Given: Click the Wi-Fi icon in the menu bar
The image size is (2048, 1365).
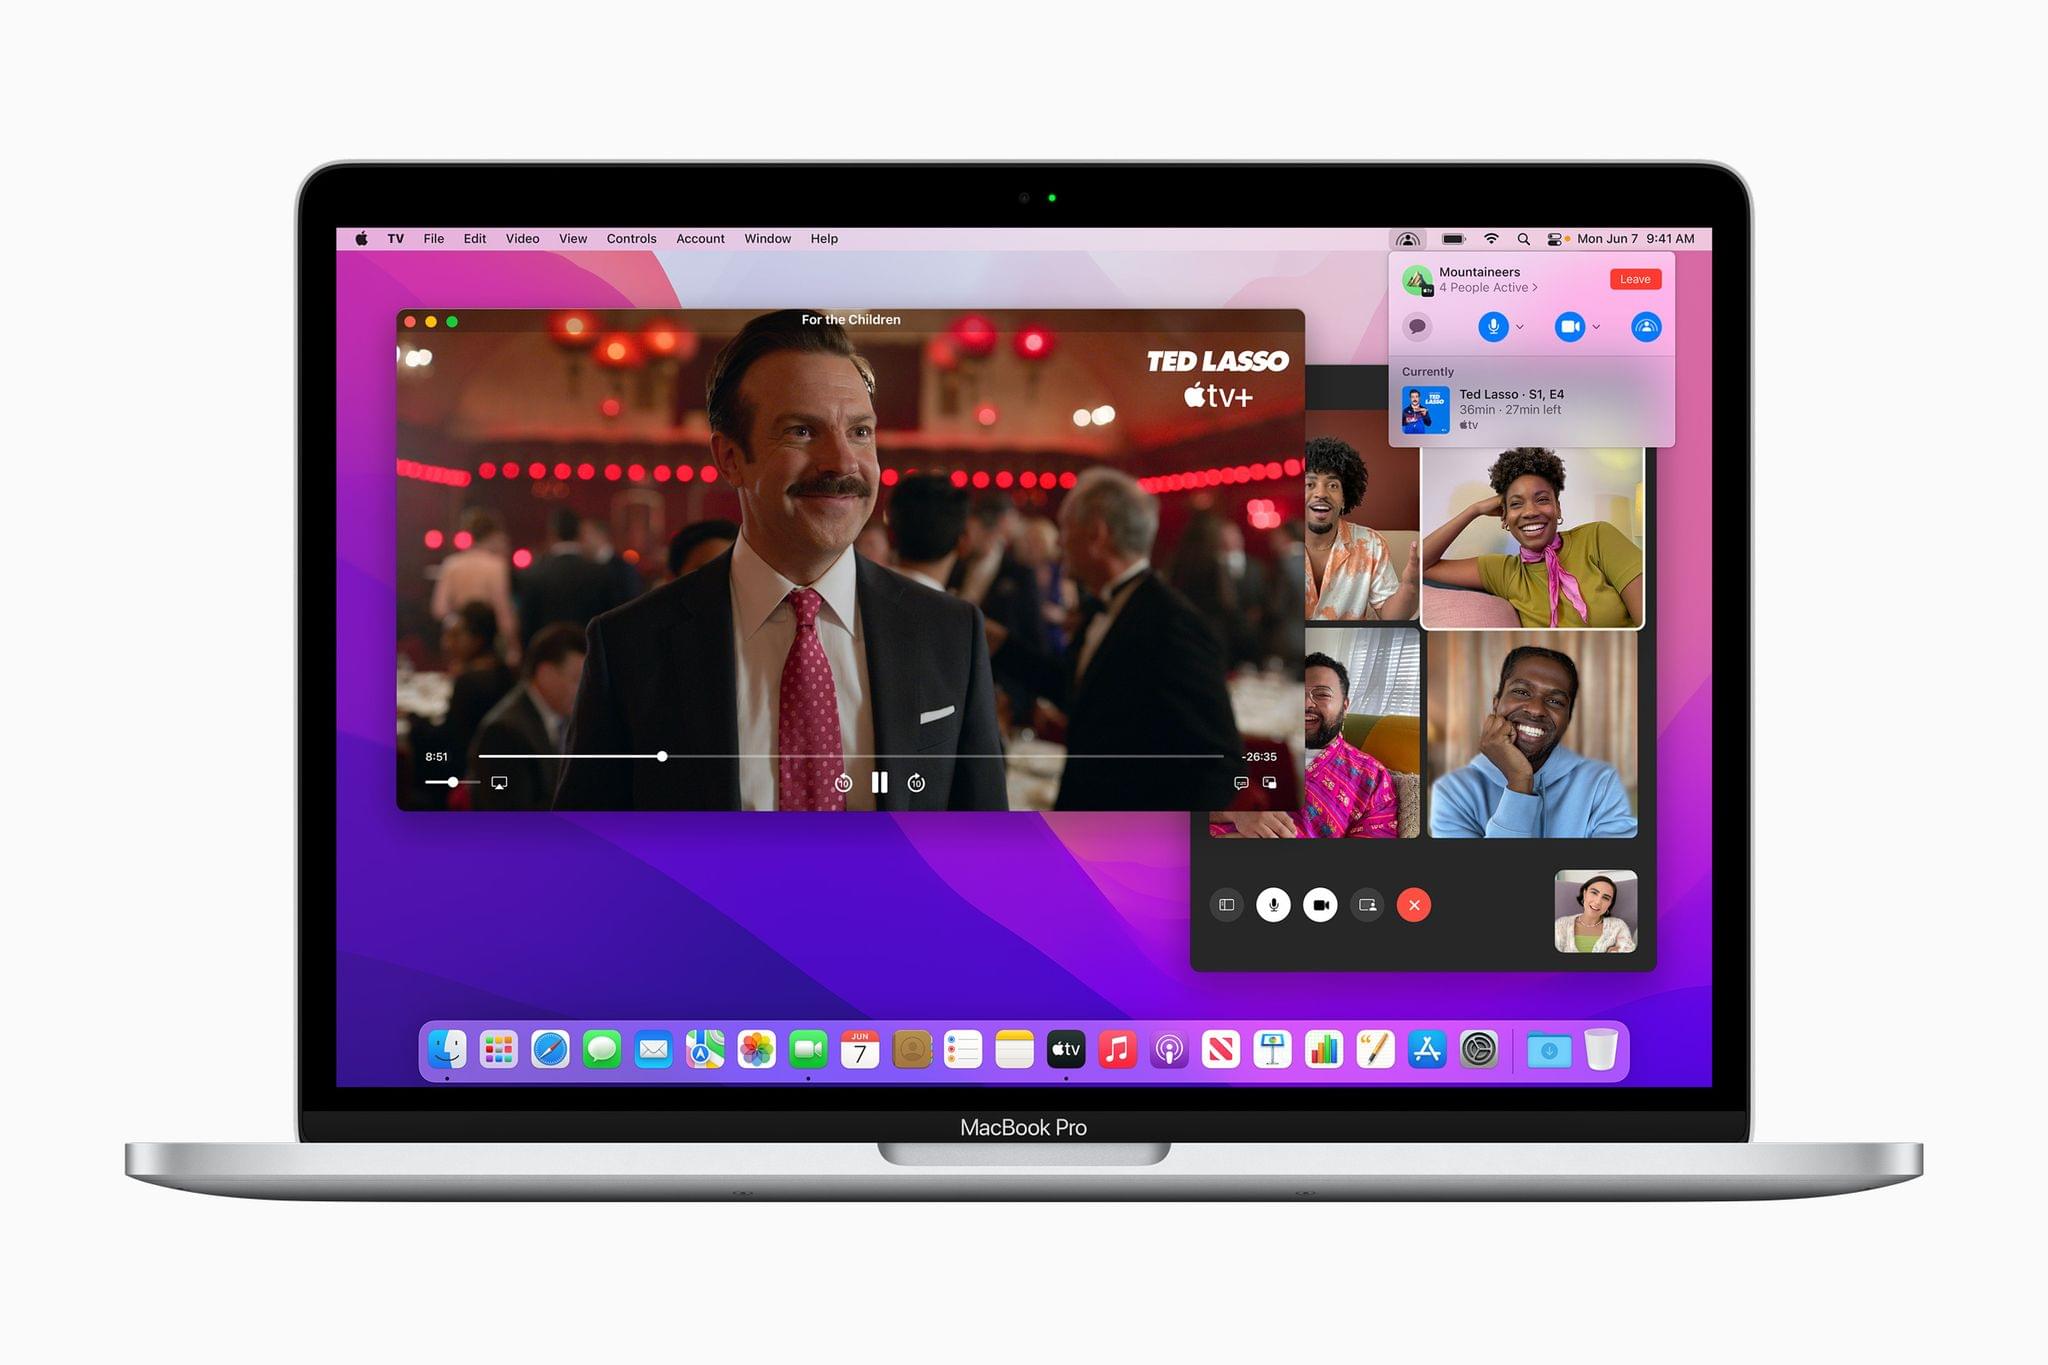Looking at the screenshot, I should coord(1488,242).
